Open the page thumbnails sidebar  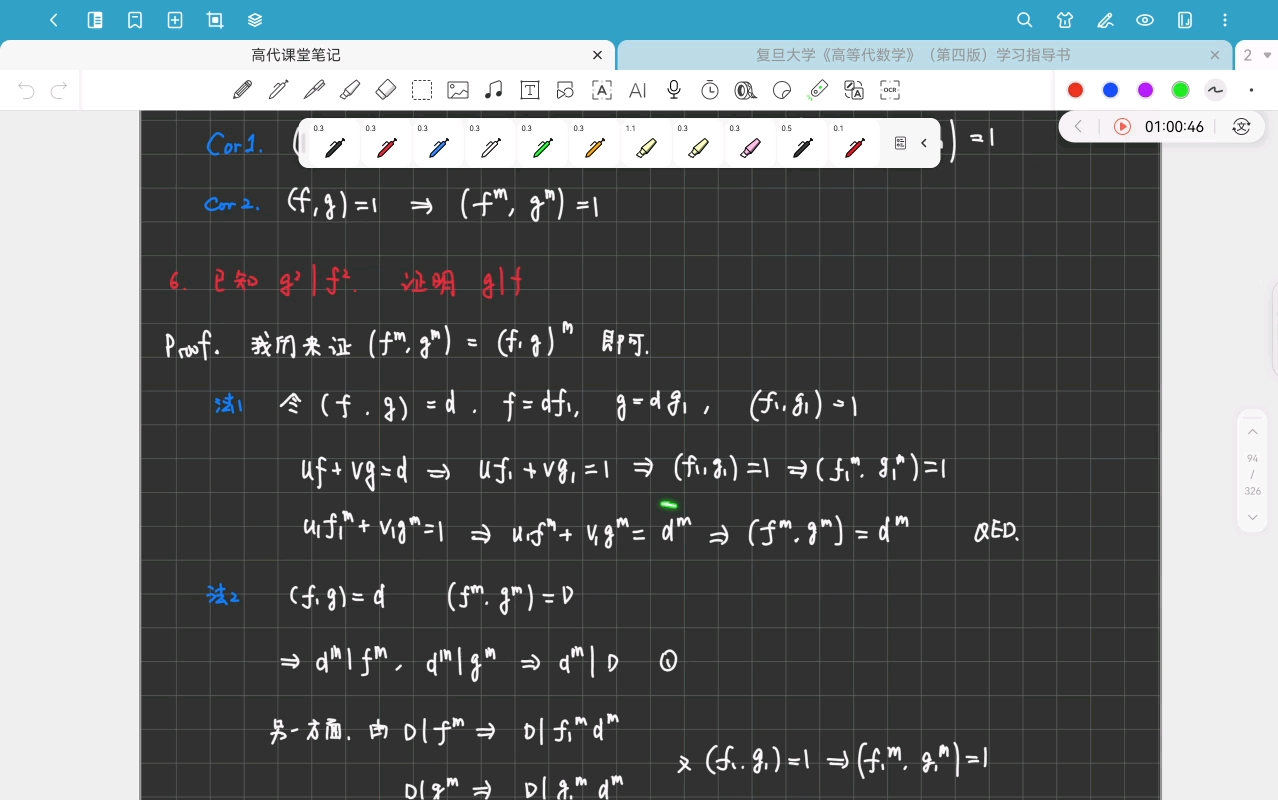(x=95, y=20)
